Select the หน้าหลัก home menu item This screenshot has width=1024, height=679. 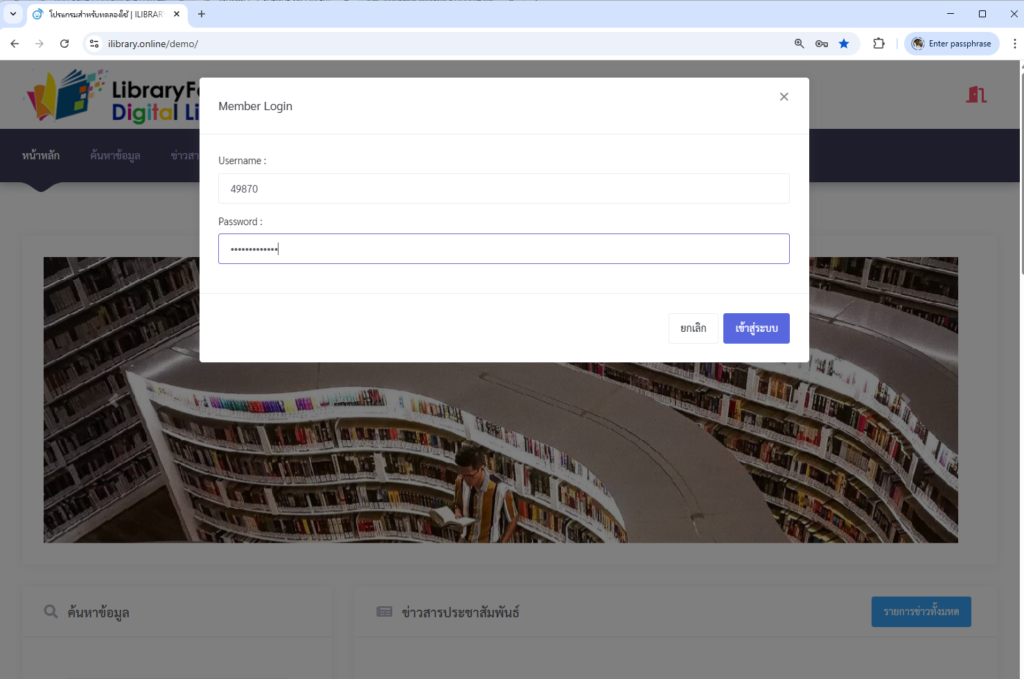coord(41,155)
